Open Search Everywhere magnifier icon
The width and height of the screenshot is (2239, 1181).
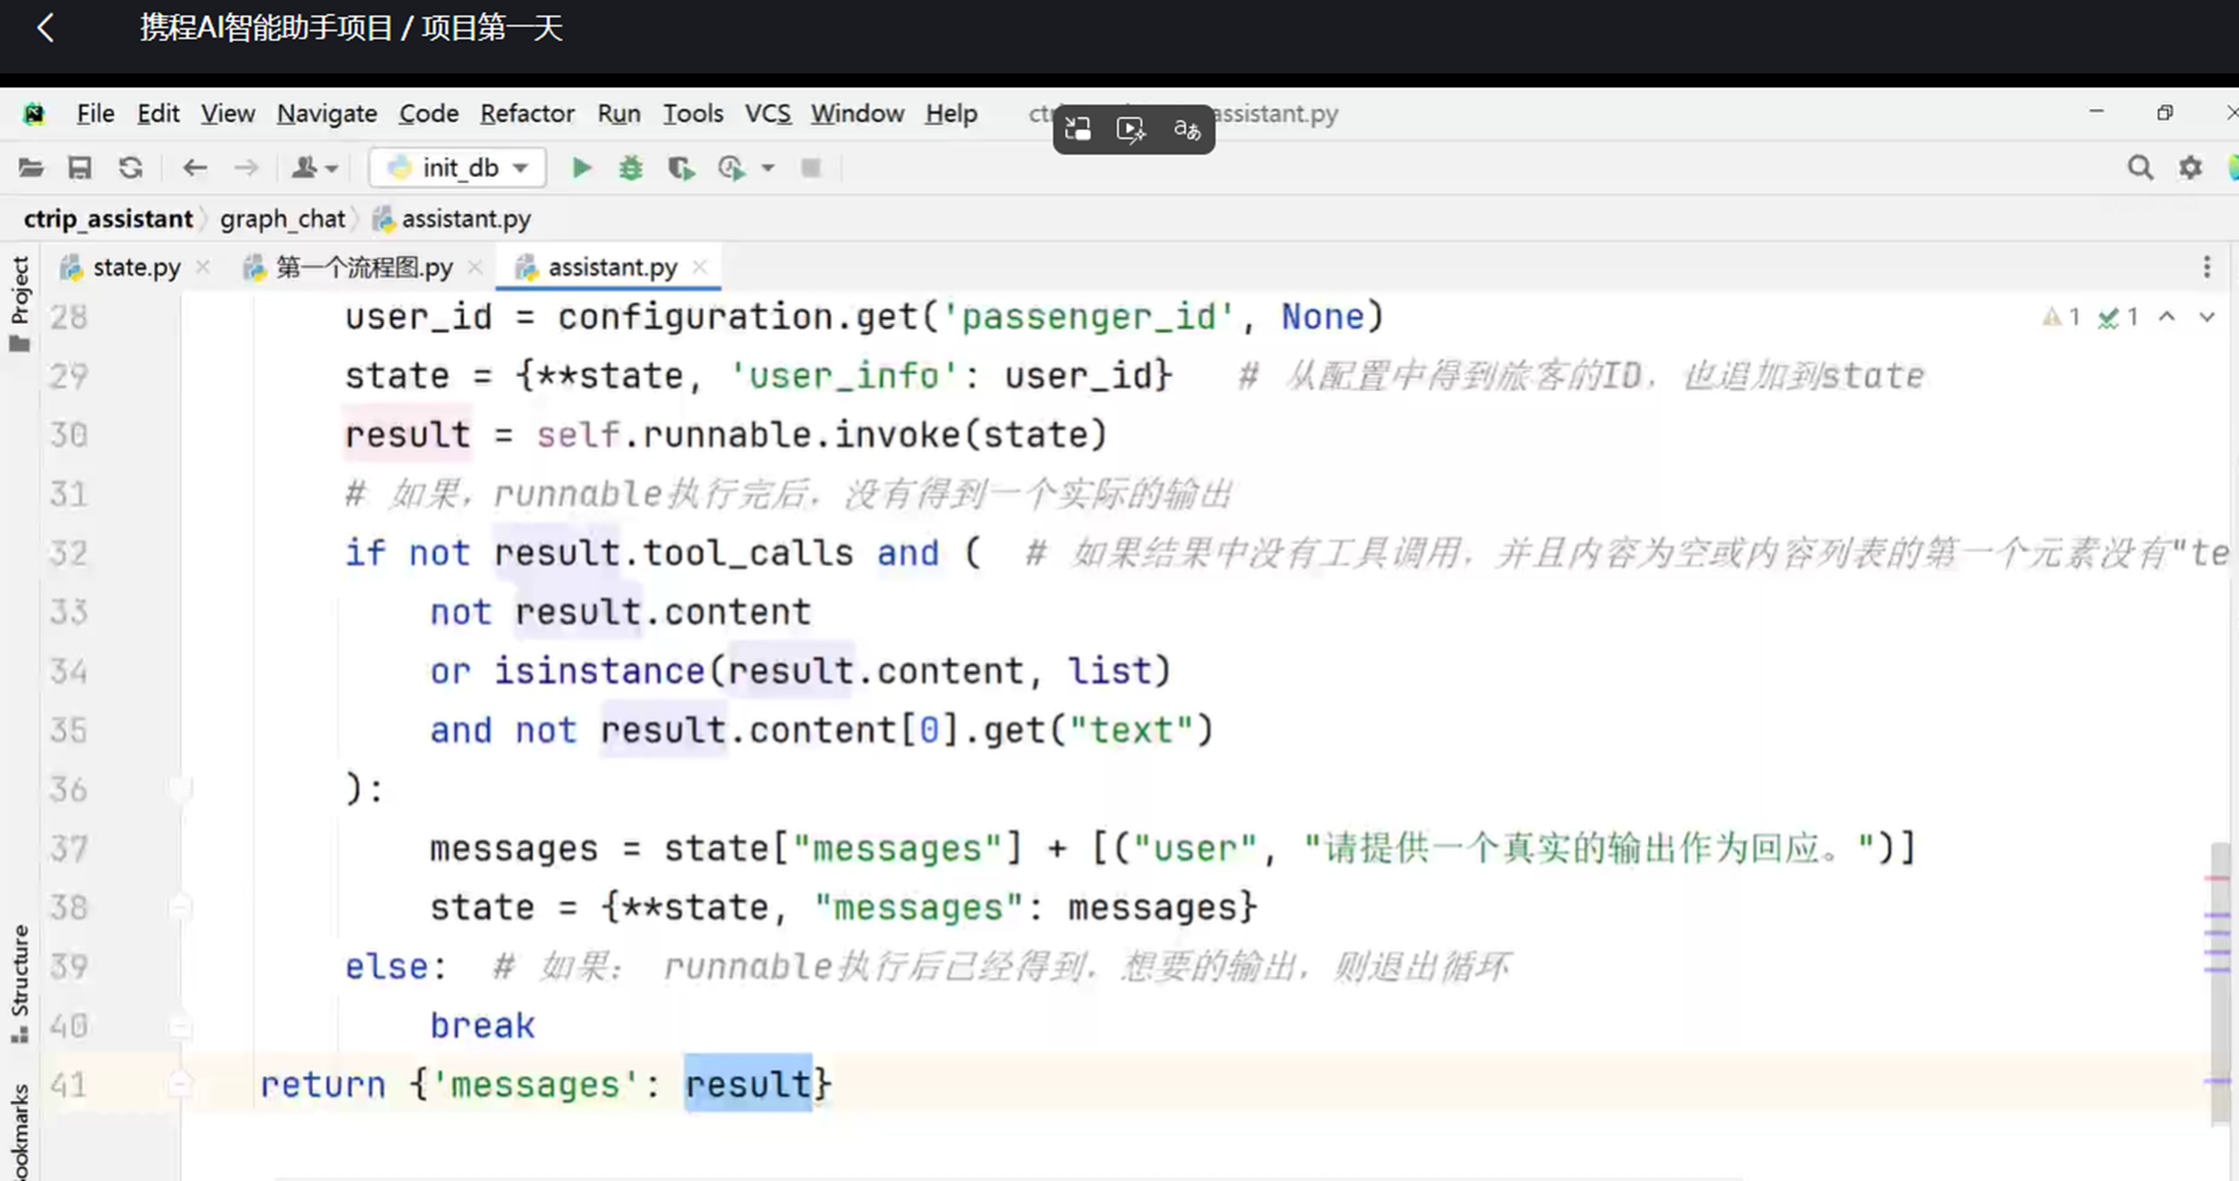(2140, 168)
